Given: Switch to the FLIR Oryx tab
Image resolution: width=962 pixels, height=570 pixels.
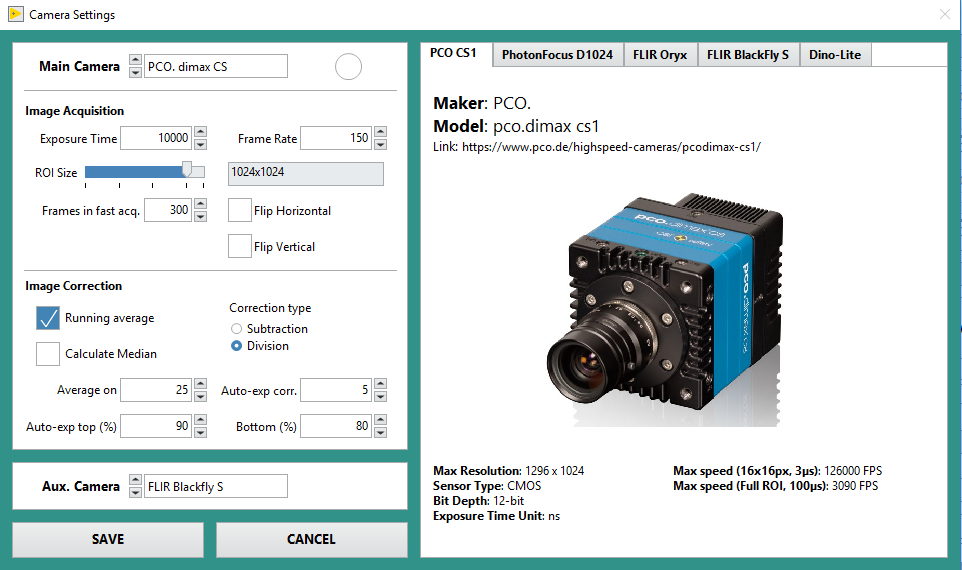Looking at the screenshot, I should (x=660, y=55).
